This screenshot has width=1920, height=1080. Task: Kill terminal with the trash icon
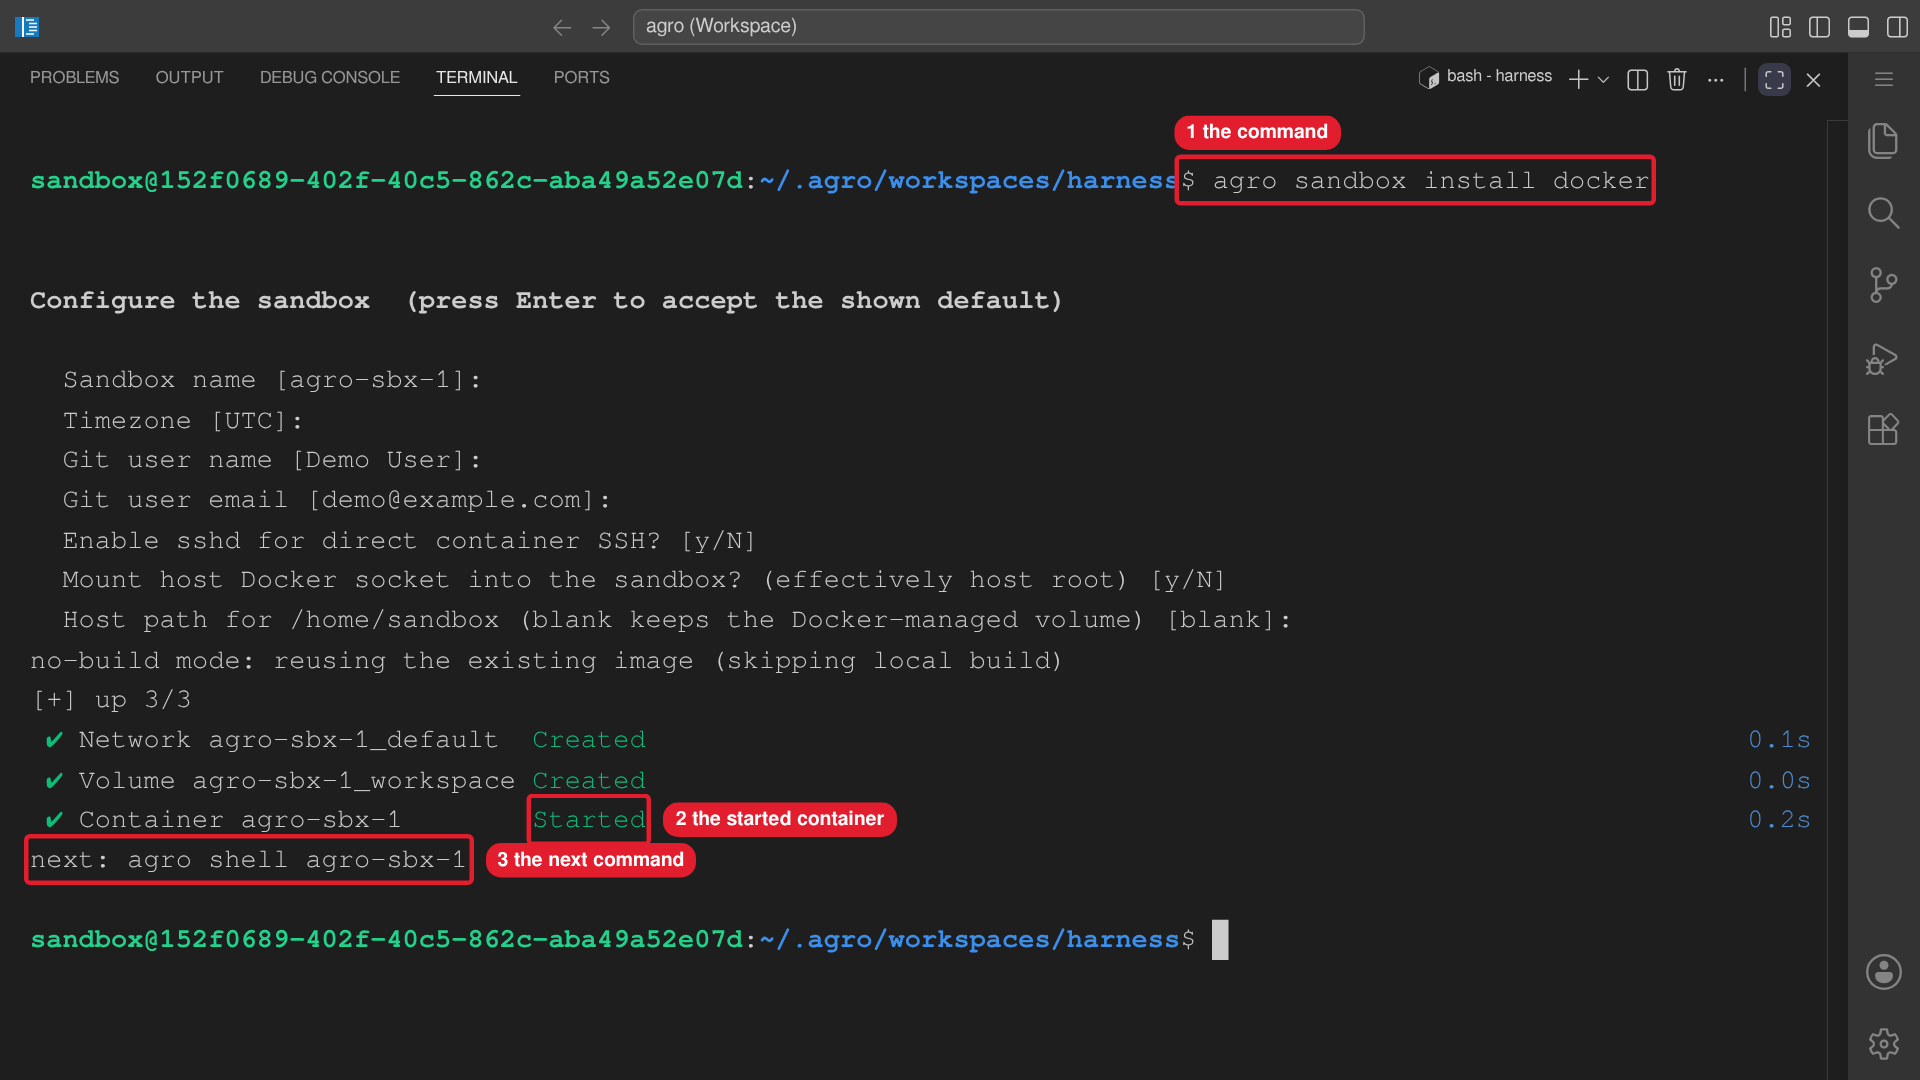(x=1677, y=80)
